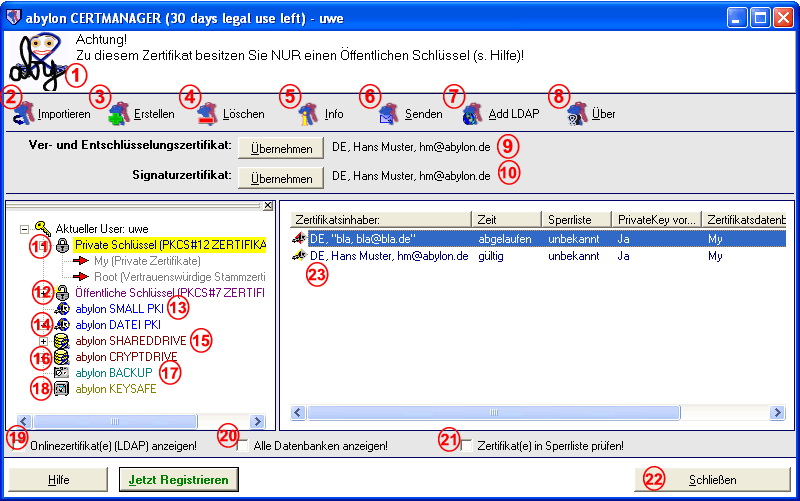Sort by Zertifikatsdatenb column header
This screenshot has height=501, width=800.
(744, 219)
